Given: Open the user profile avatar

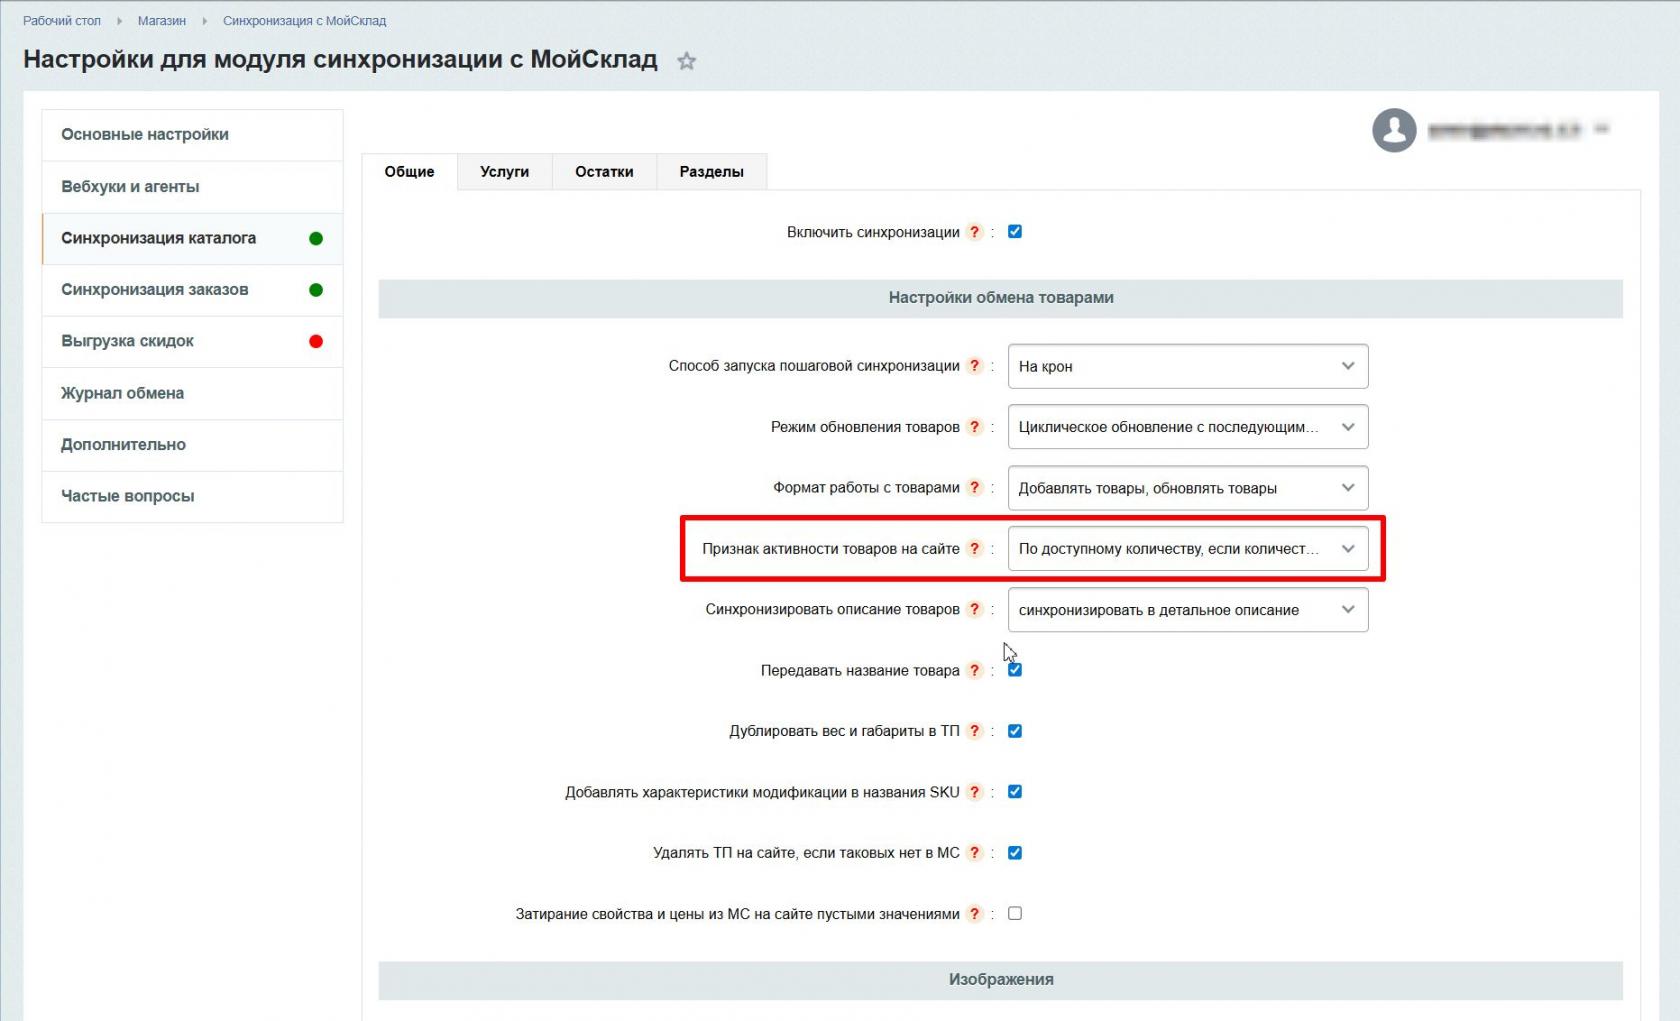Looking at the screenshot, I should 1394,130.
